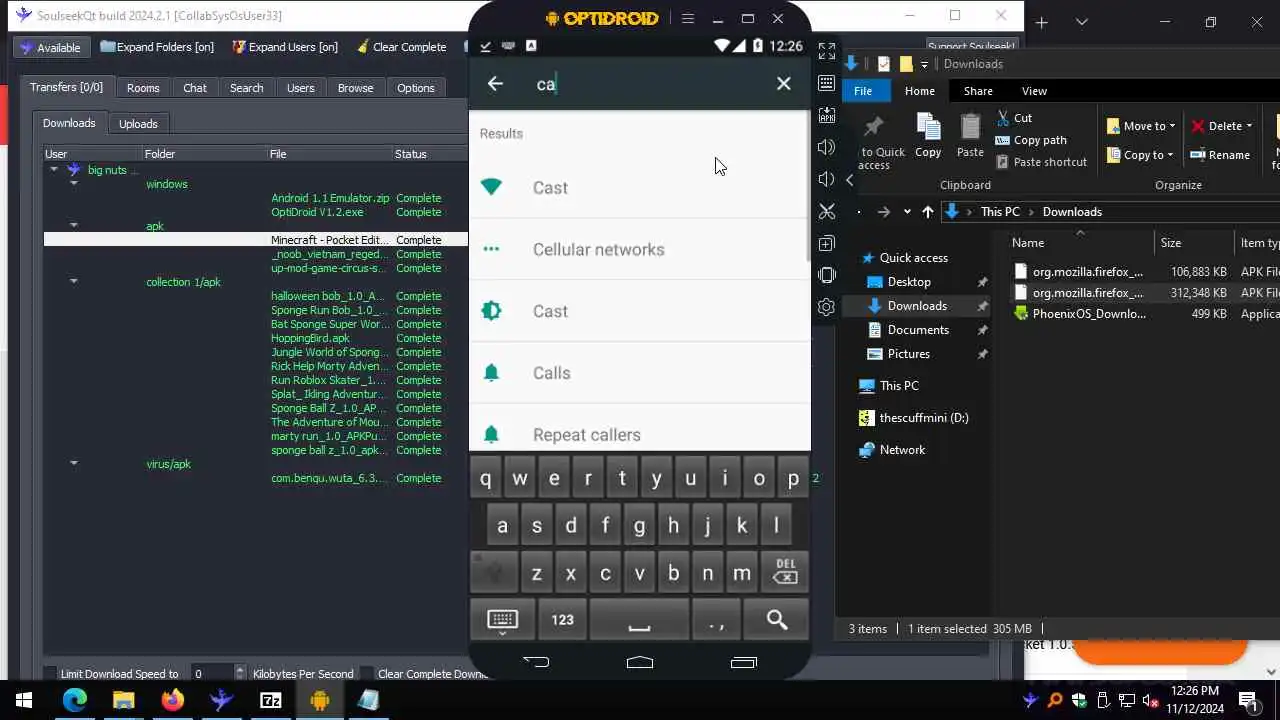Viewport: 1280px width, 720px height.
Task: Open the Cast result with gear icon
Action: (640, 311)
